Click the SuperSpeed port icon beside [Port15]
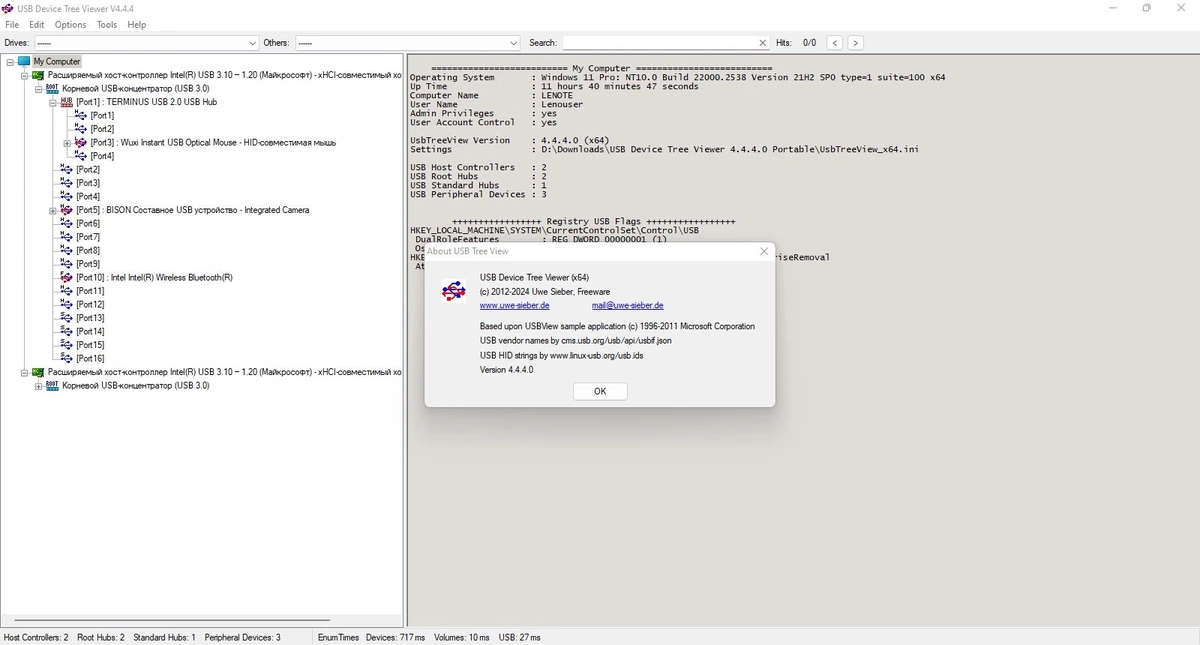Screen dimensions: 1200x645 pyautogui.click(x=67, y=345)
